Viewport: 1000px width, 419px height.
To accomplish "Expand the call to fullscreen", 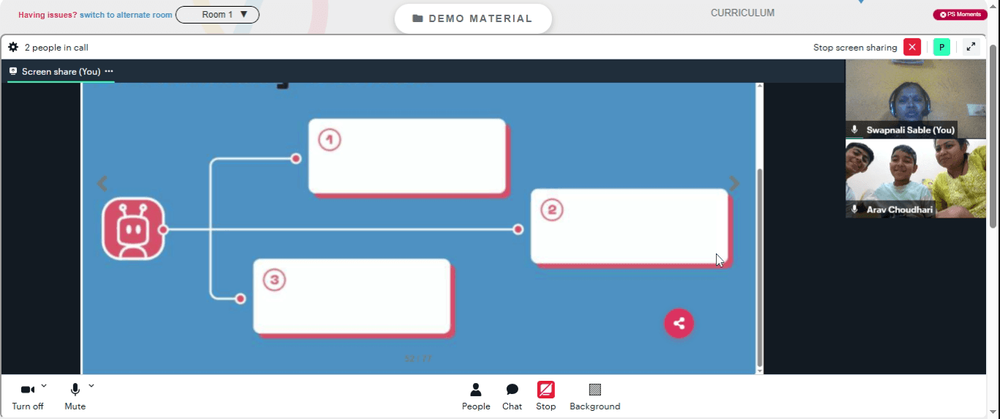I will point(971,47).
